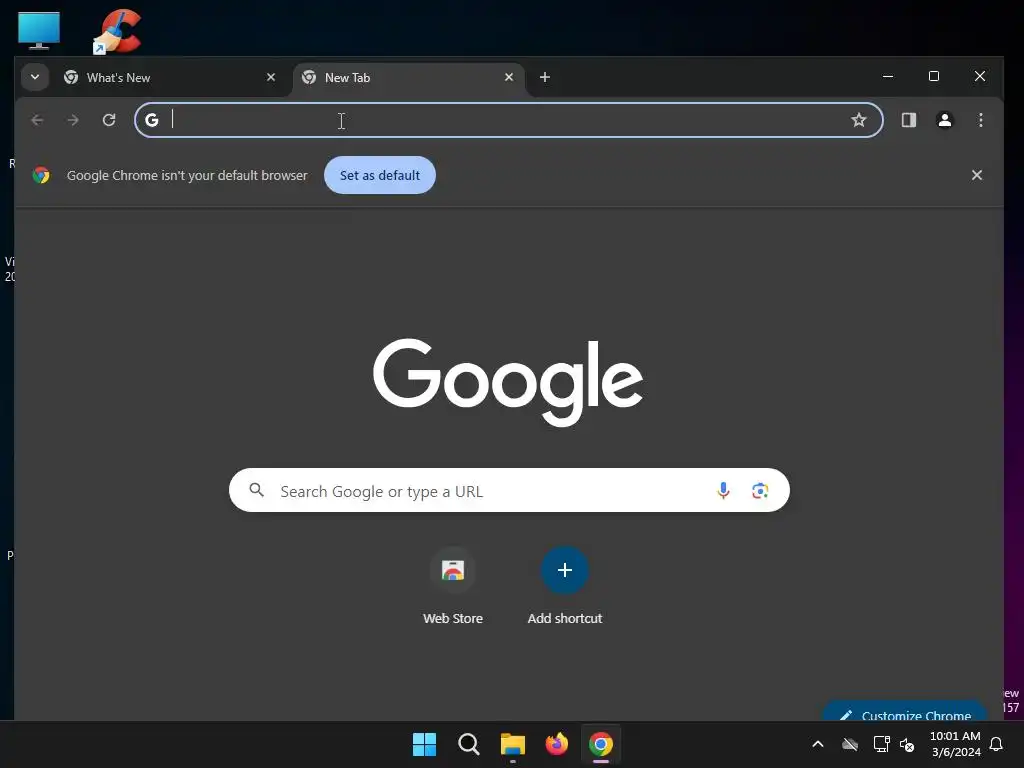The height and width of the screenshot is (768, 1024).
Task: Launch Firefox from the taskbar
Action: [x=556, y=744]
